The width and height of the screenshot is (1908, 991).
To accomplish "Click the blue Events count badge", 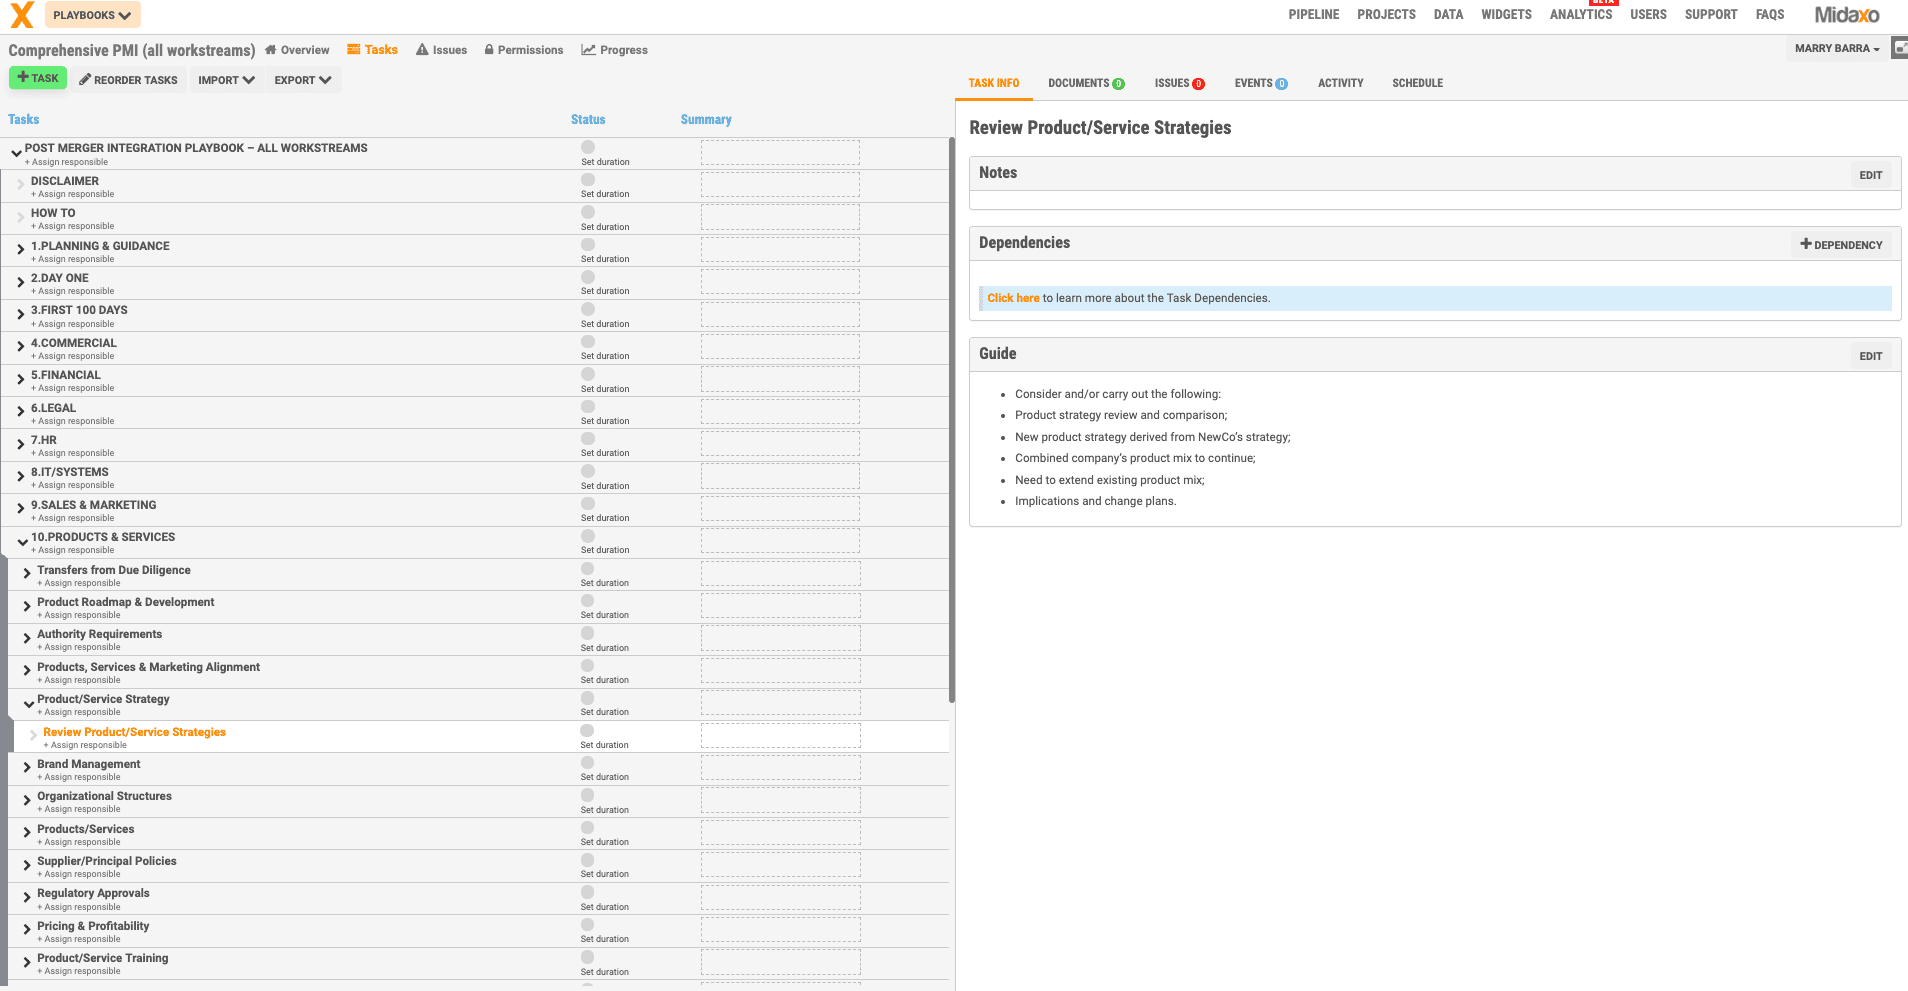I will tap(1282, 84).
